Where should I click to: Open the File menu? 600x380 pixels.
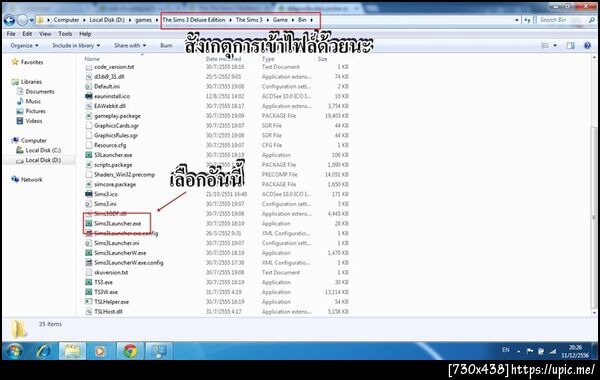(x=11, y=34)
